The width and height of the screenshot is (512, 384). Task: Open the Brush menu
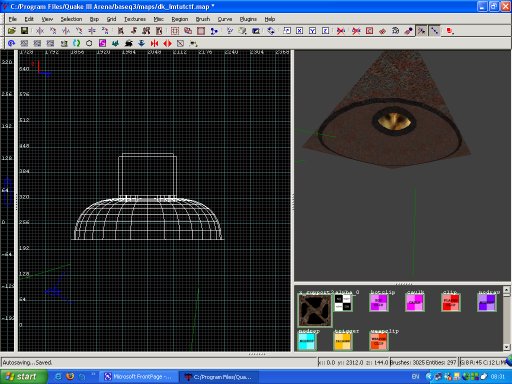click(203, 19)
